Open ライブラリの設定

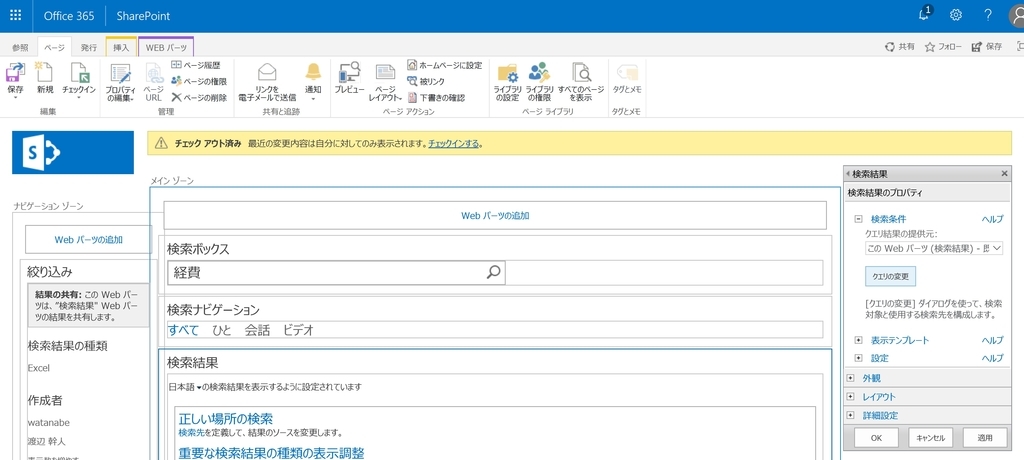coord(507,82)
